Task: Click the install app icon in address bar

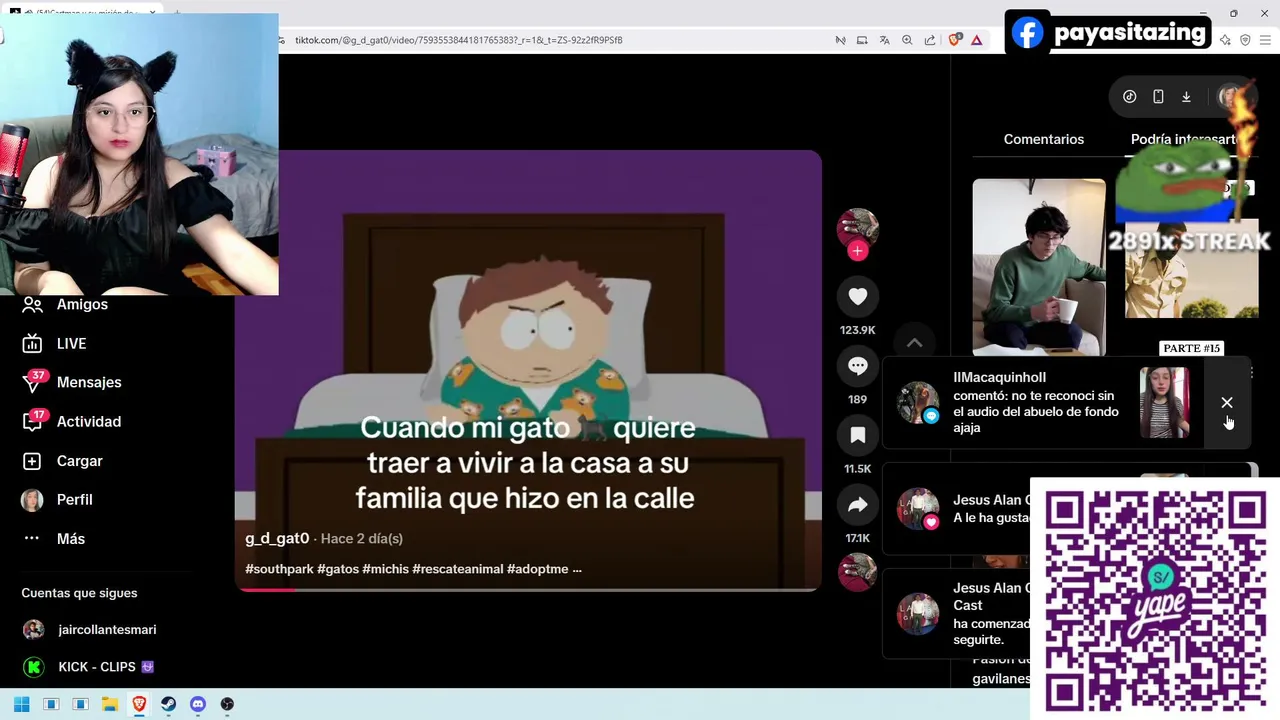Action: tap(862, 40)
